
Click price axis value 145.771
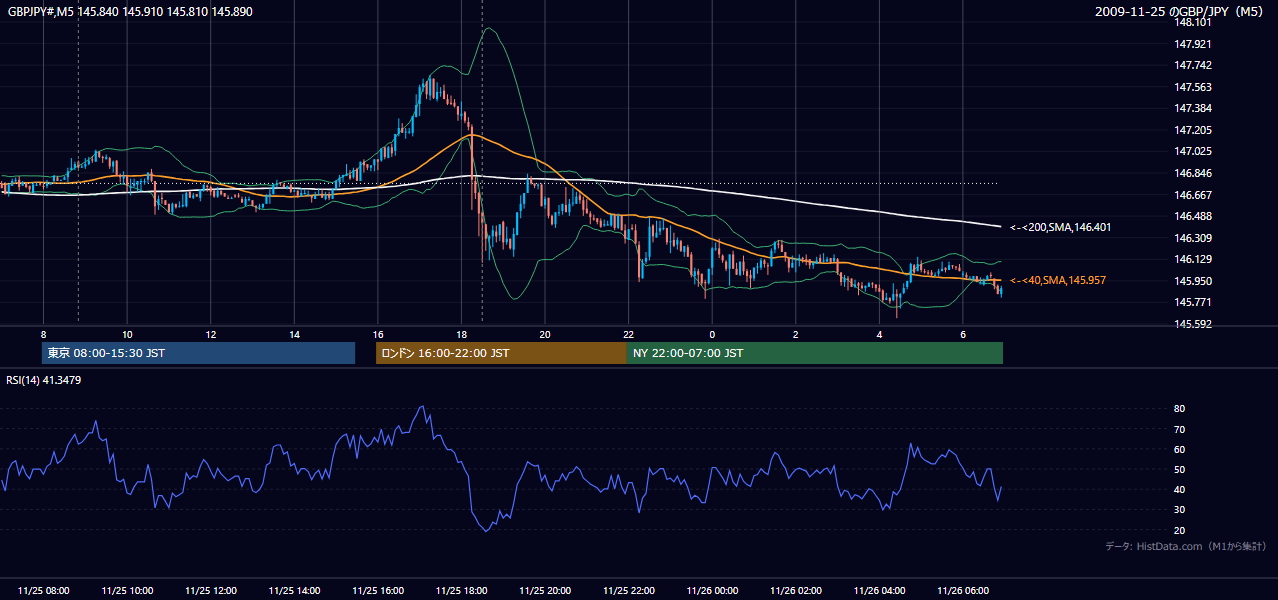pos(1193,302)
